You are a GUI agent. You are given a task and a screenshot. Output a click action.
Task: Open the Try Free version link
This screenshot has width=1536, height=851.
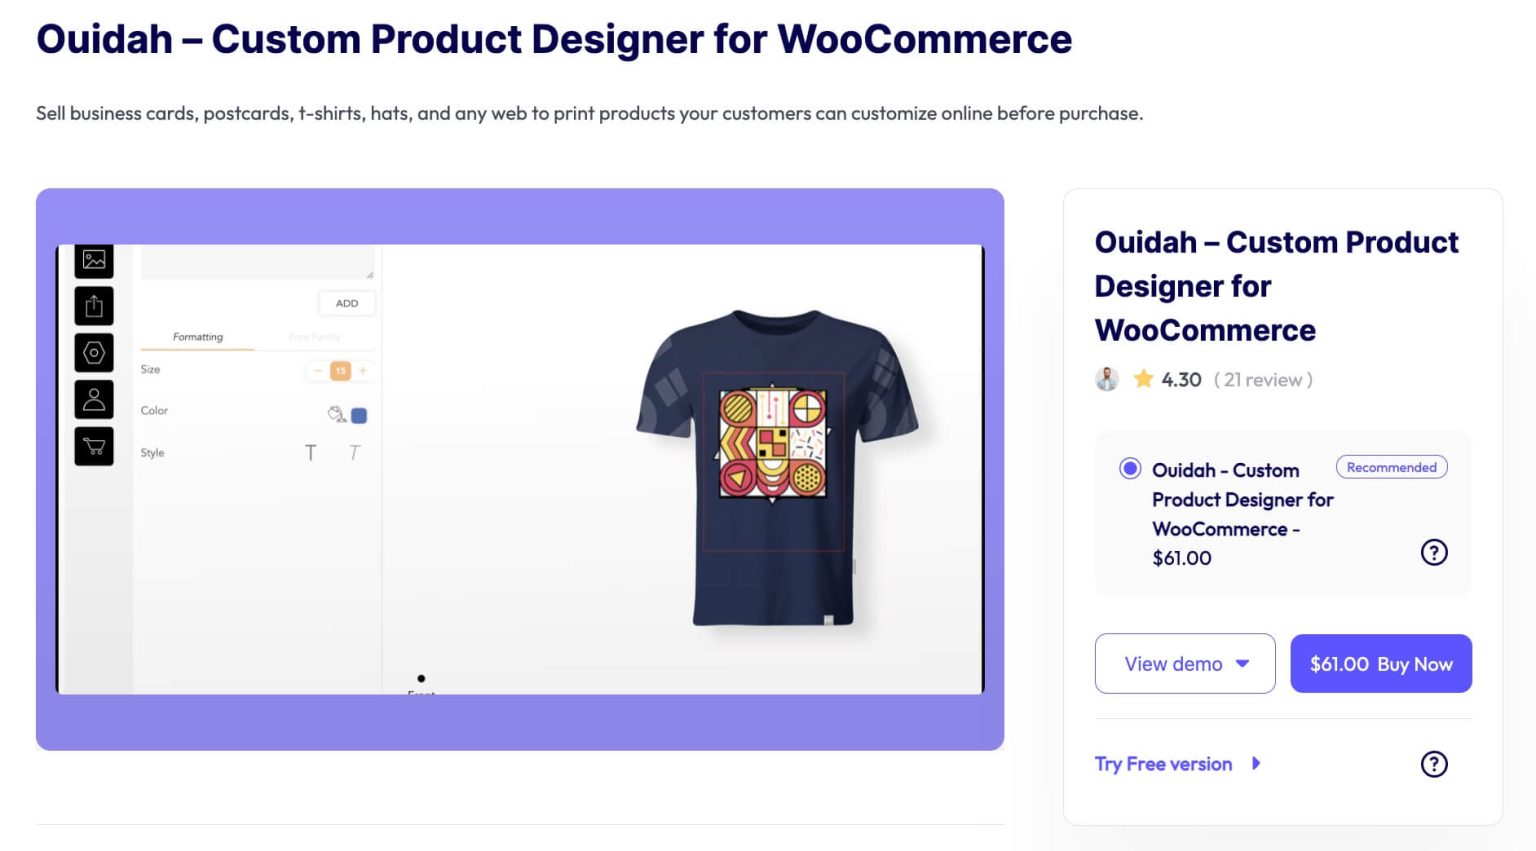[x=1163, y=764]
